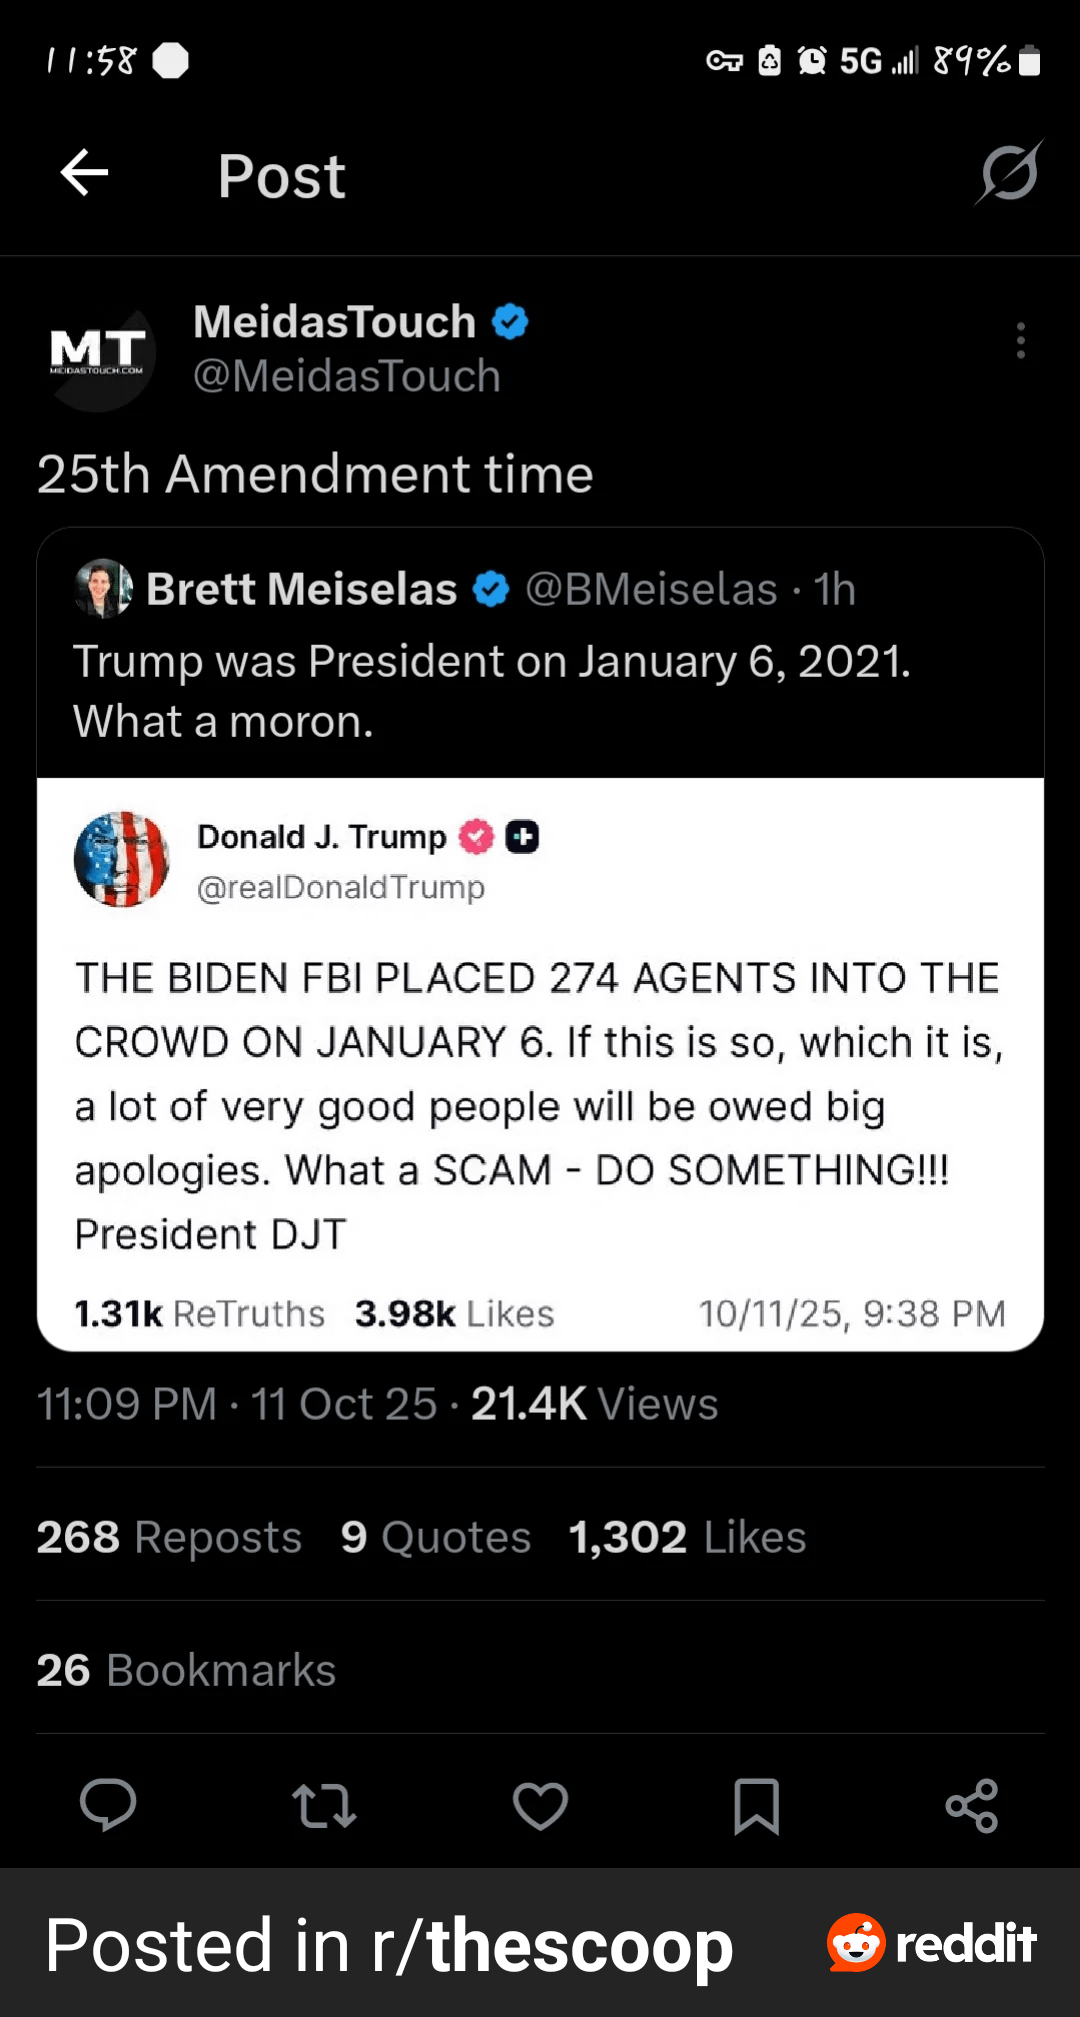Open the Trump Truth Social screenshot image

(x=540, y=1063)
